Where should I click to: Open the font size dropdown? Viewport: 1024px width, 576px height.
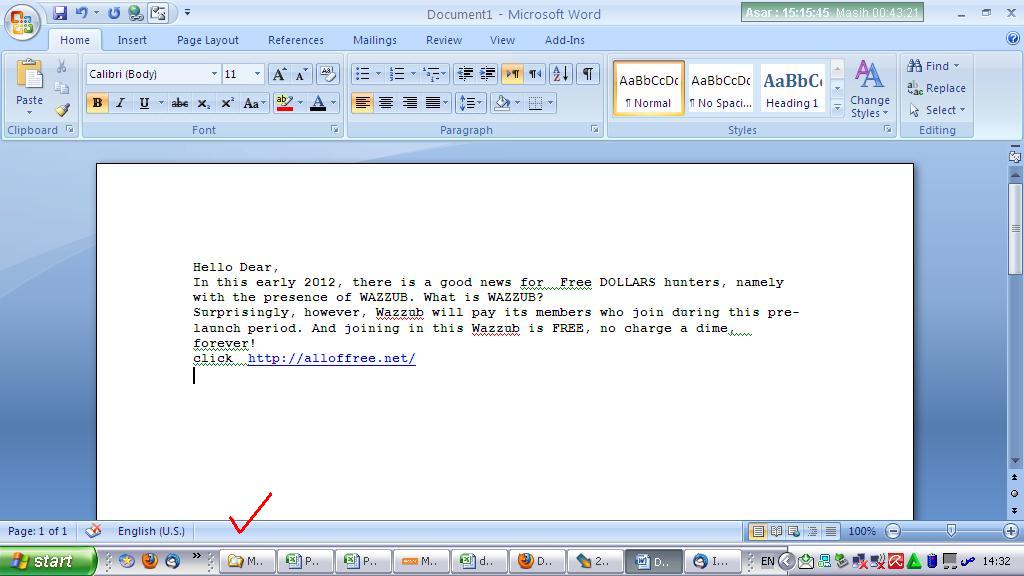click(257, 74)
